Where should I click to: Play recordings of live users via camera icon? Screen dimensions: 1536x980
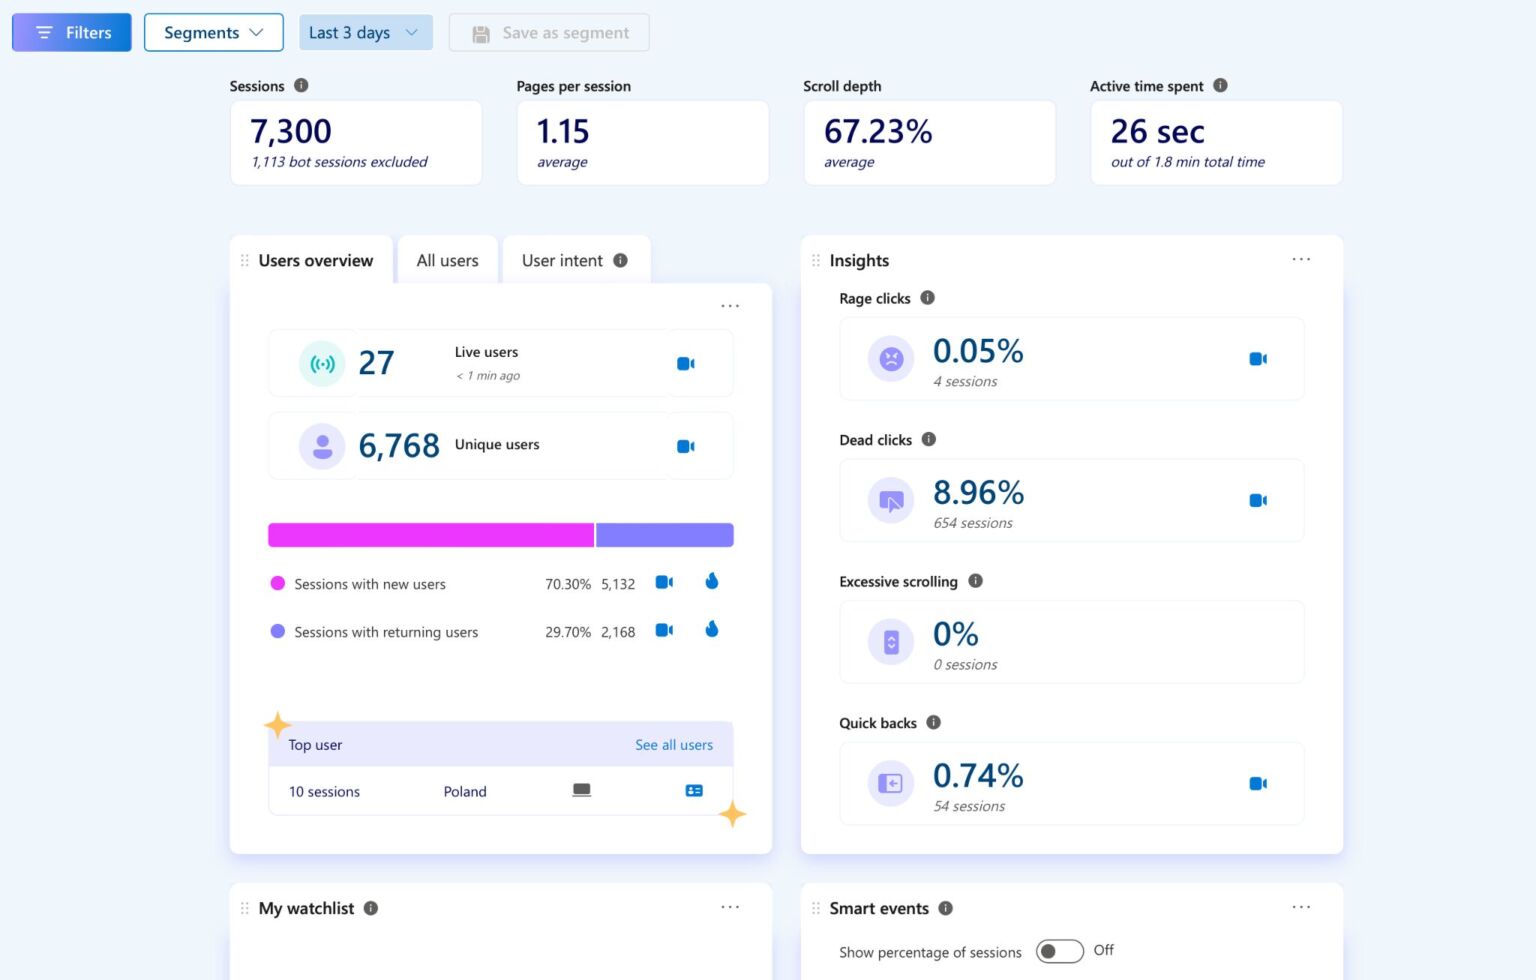click(685, 363)
